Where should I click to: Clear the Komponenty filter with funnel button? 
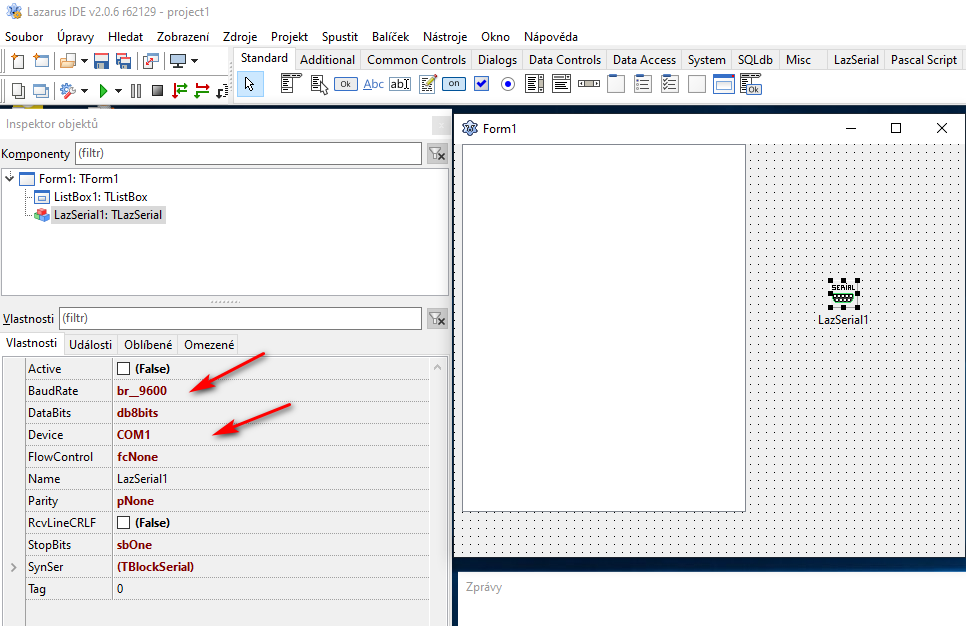coord(437,154)
